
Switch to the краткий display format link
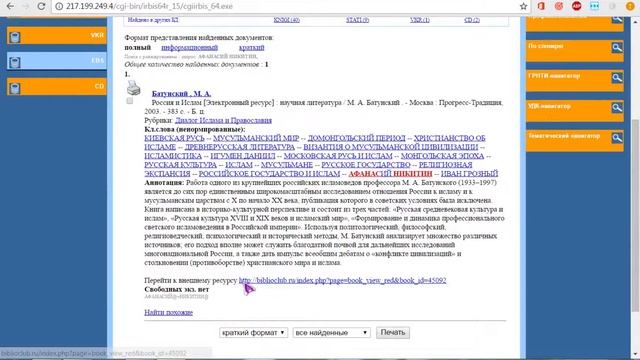(251, 48)
